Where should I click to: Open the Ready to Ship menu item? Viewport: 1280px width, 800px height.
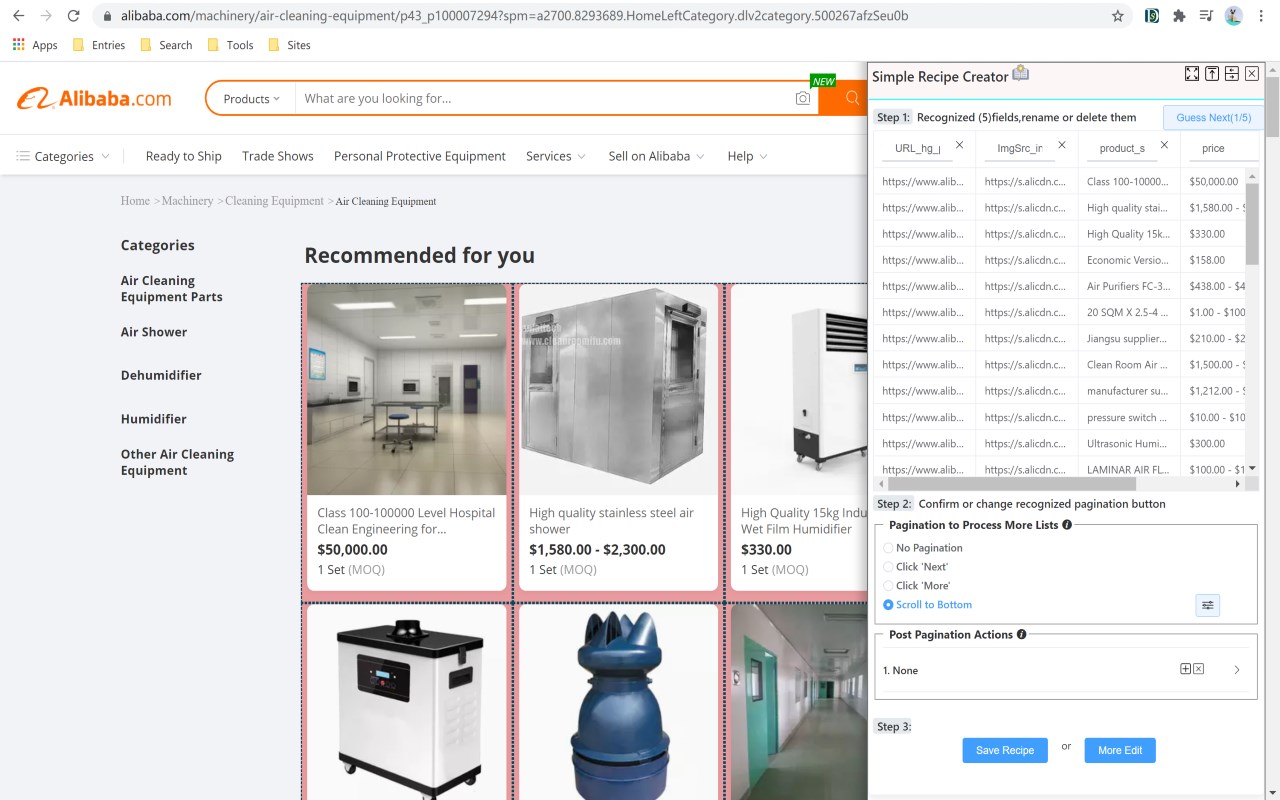coord(183,156)
